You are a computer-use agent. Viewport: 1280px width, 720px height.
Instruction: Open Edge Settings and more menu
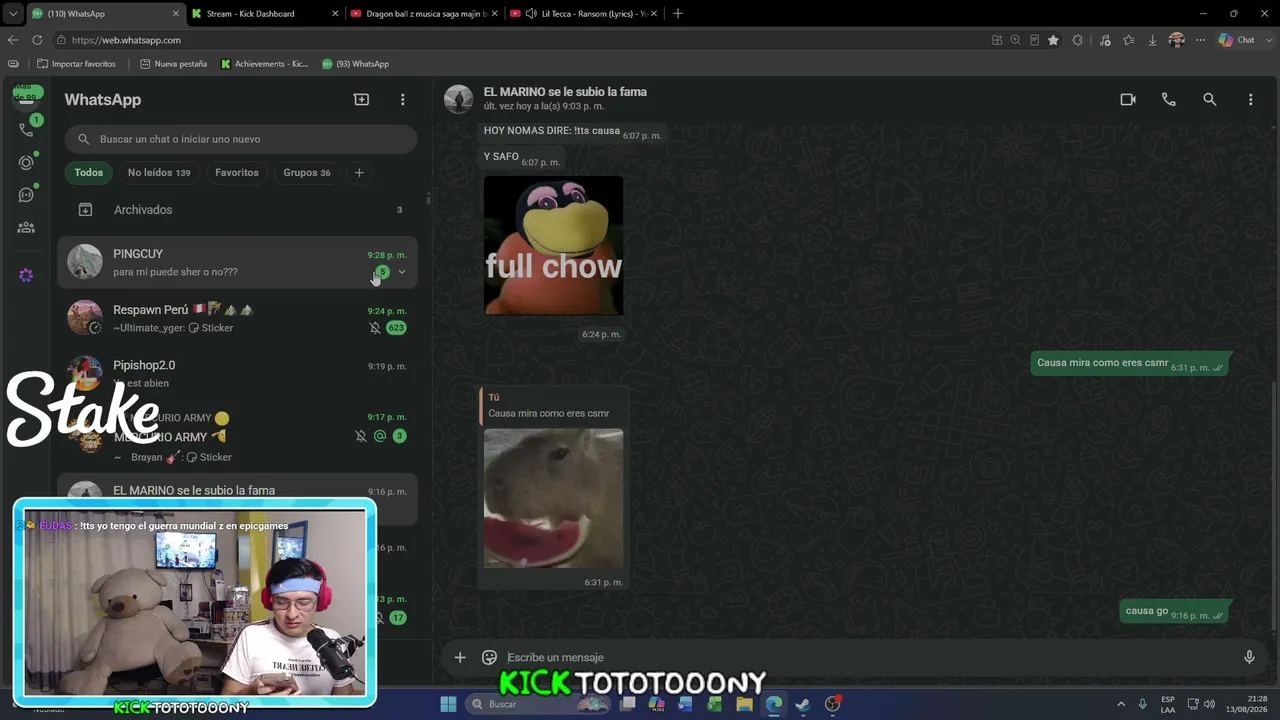tap(1198, 40)
